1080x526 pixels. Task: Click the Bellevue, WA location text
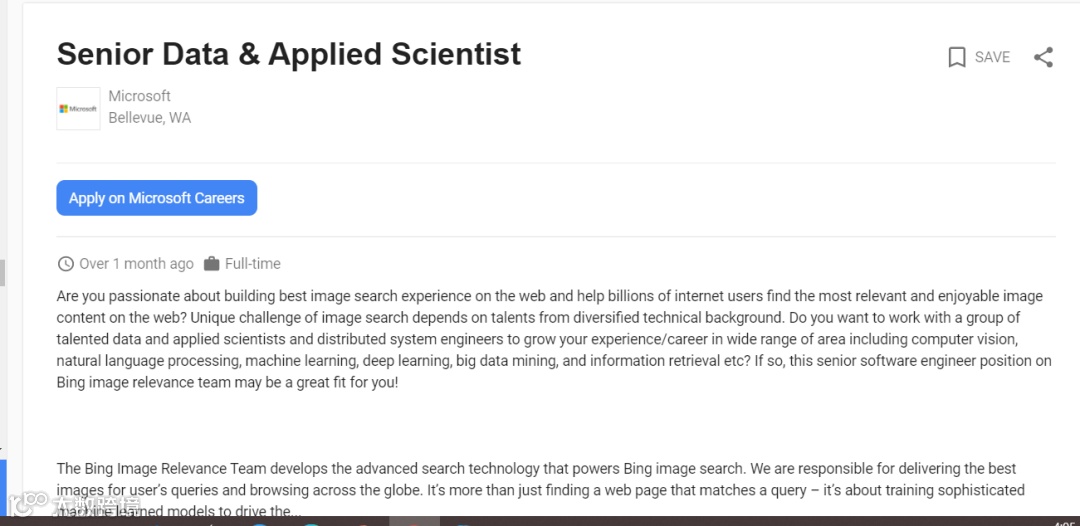pyautogui.click(x=149, y=118)
